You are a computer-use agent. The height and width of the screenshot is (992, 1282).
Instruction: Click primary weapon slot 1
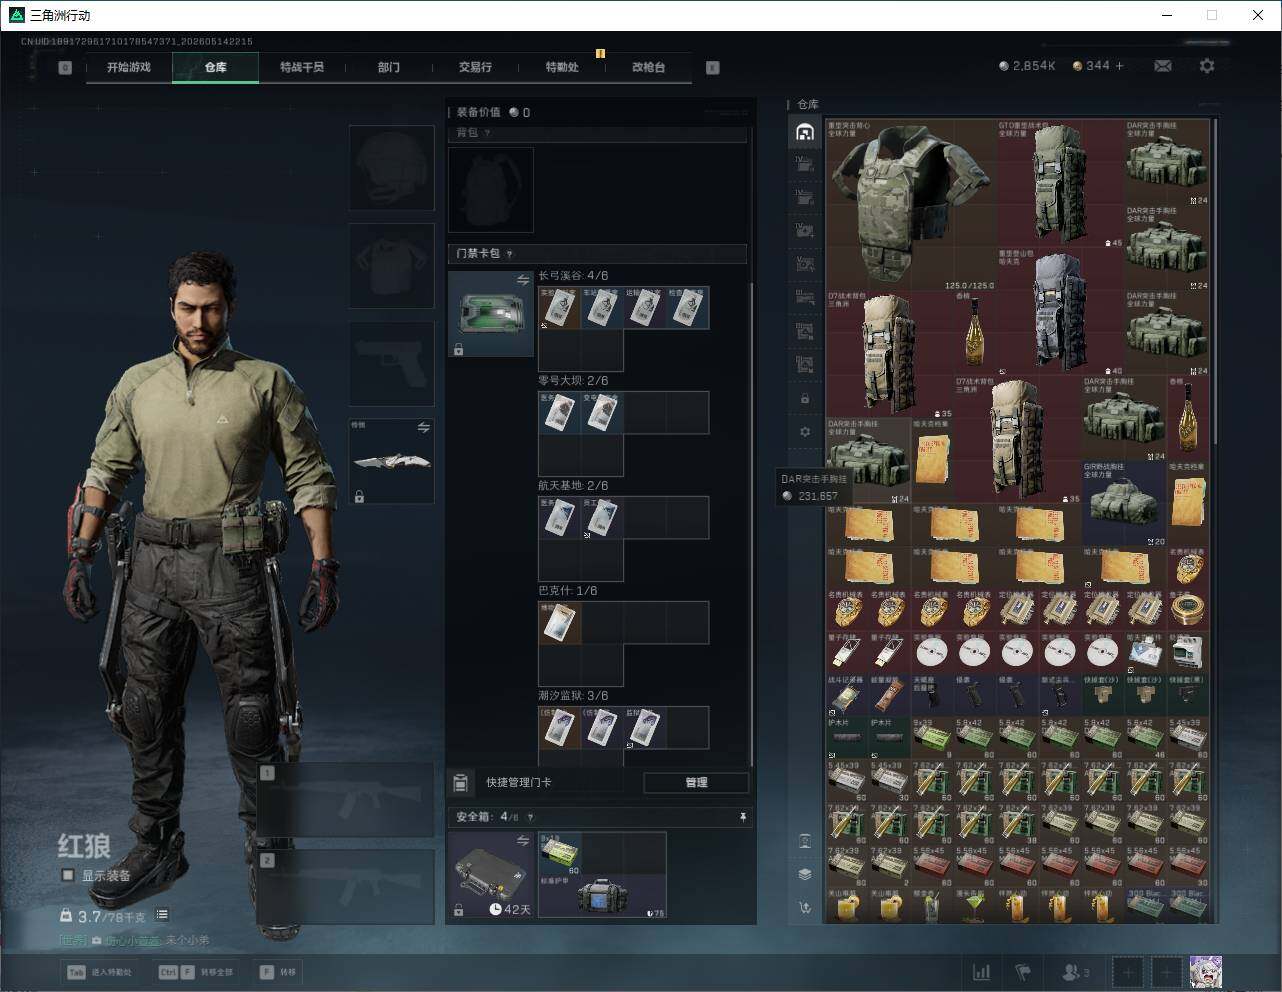coord(346,799)
